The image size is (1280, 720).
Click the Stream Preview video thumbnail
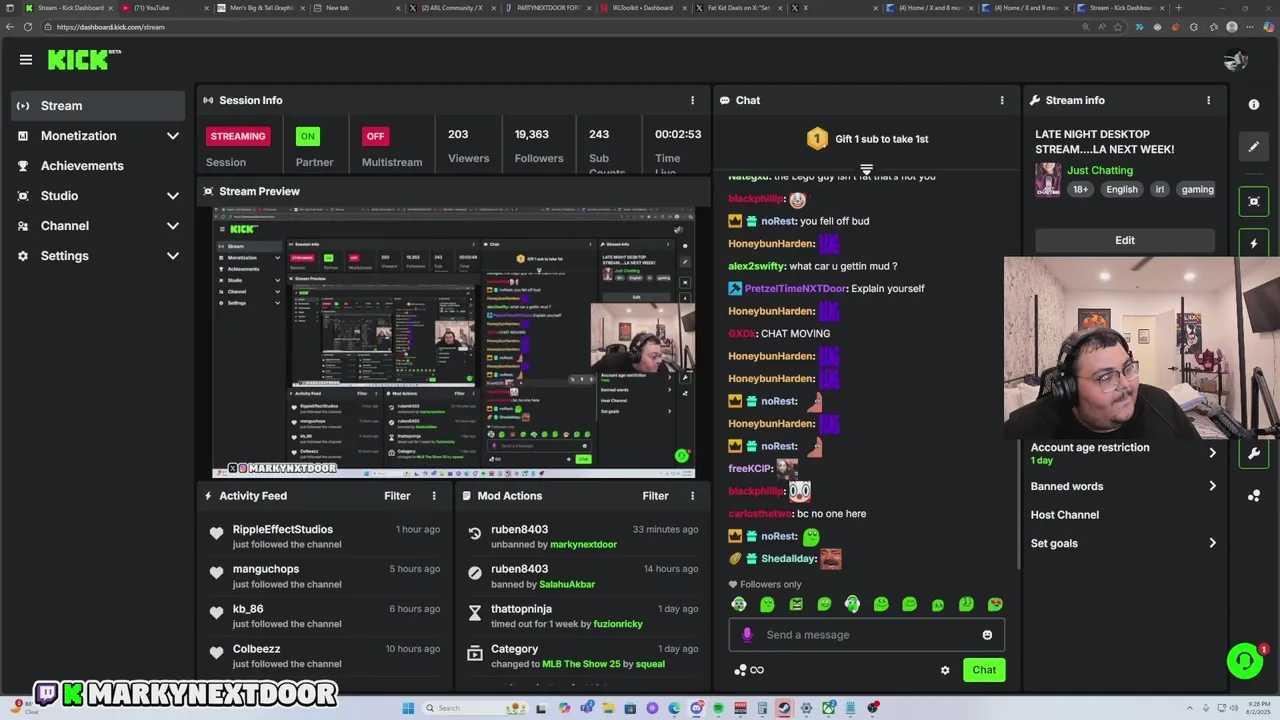(454, 343)
